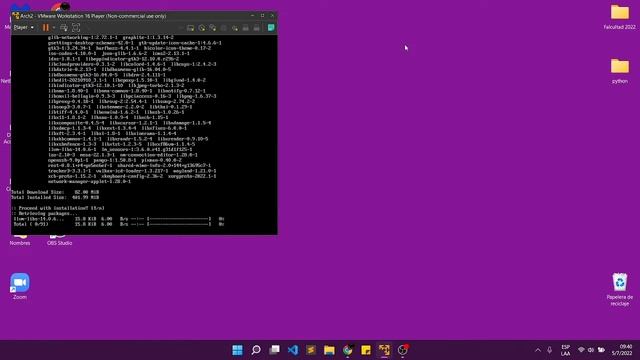This screenshot has height=360, width=640.
Task: Click the 'Total Installed Size' line
Action: [55, 197]
